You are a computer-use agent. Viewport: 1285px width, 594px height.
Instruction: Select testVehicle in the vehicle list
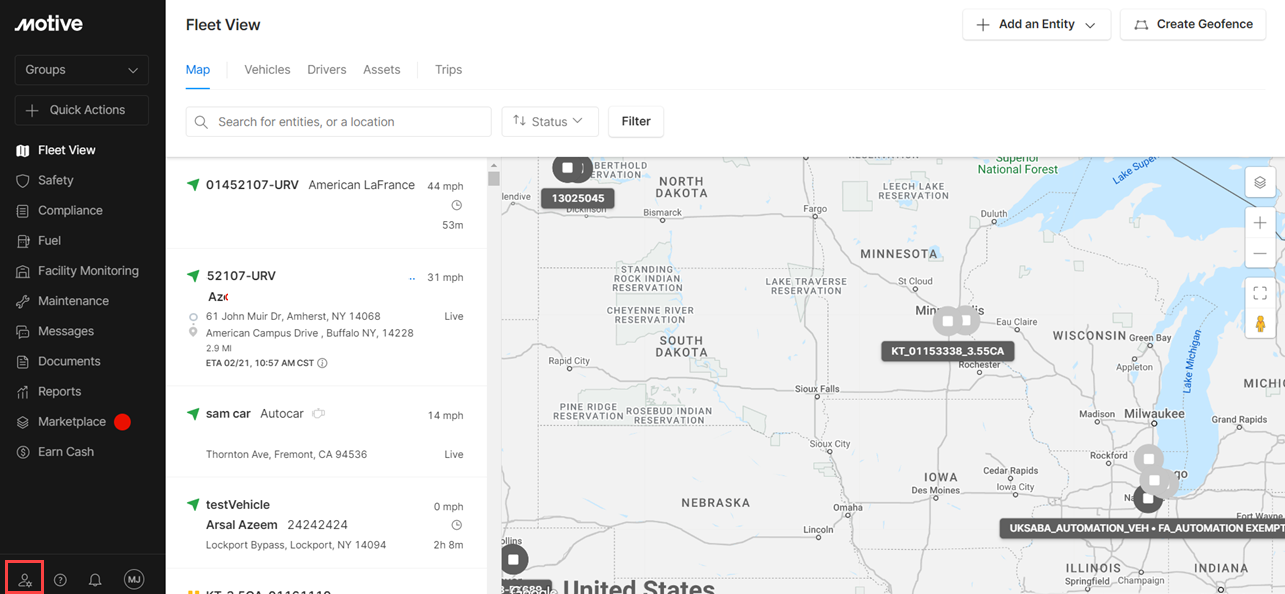238,505
